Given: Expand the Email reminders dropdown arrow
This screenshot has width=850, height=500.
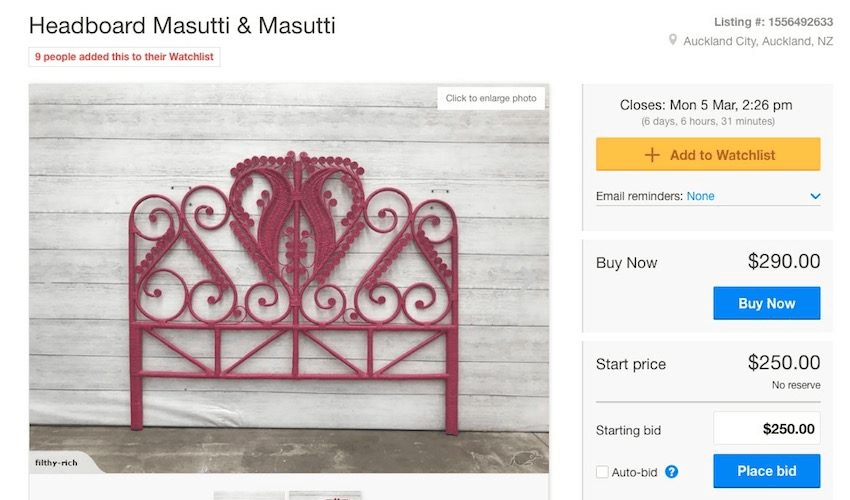Looking at the screenshot, I should 815,196.
